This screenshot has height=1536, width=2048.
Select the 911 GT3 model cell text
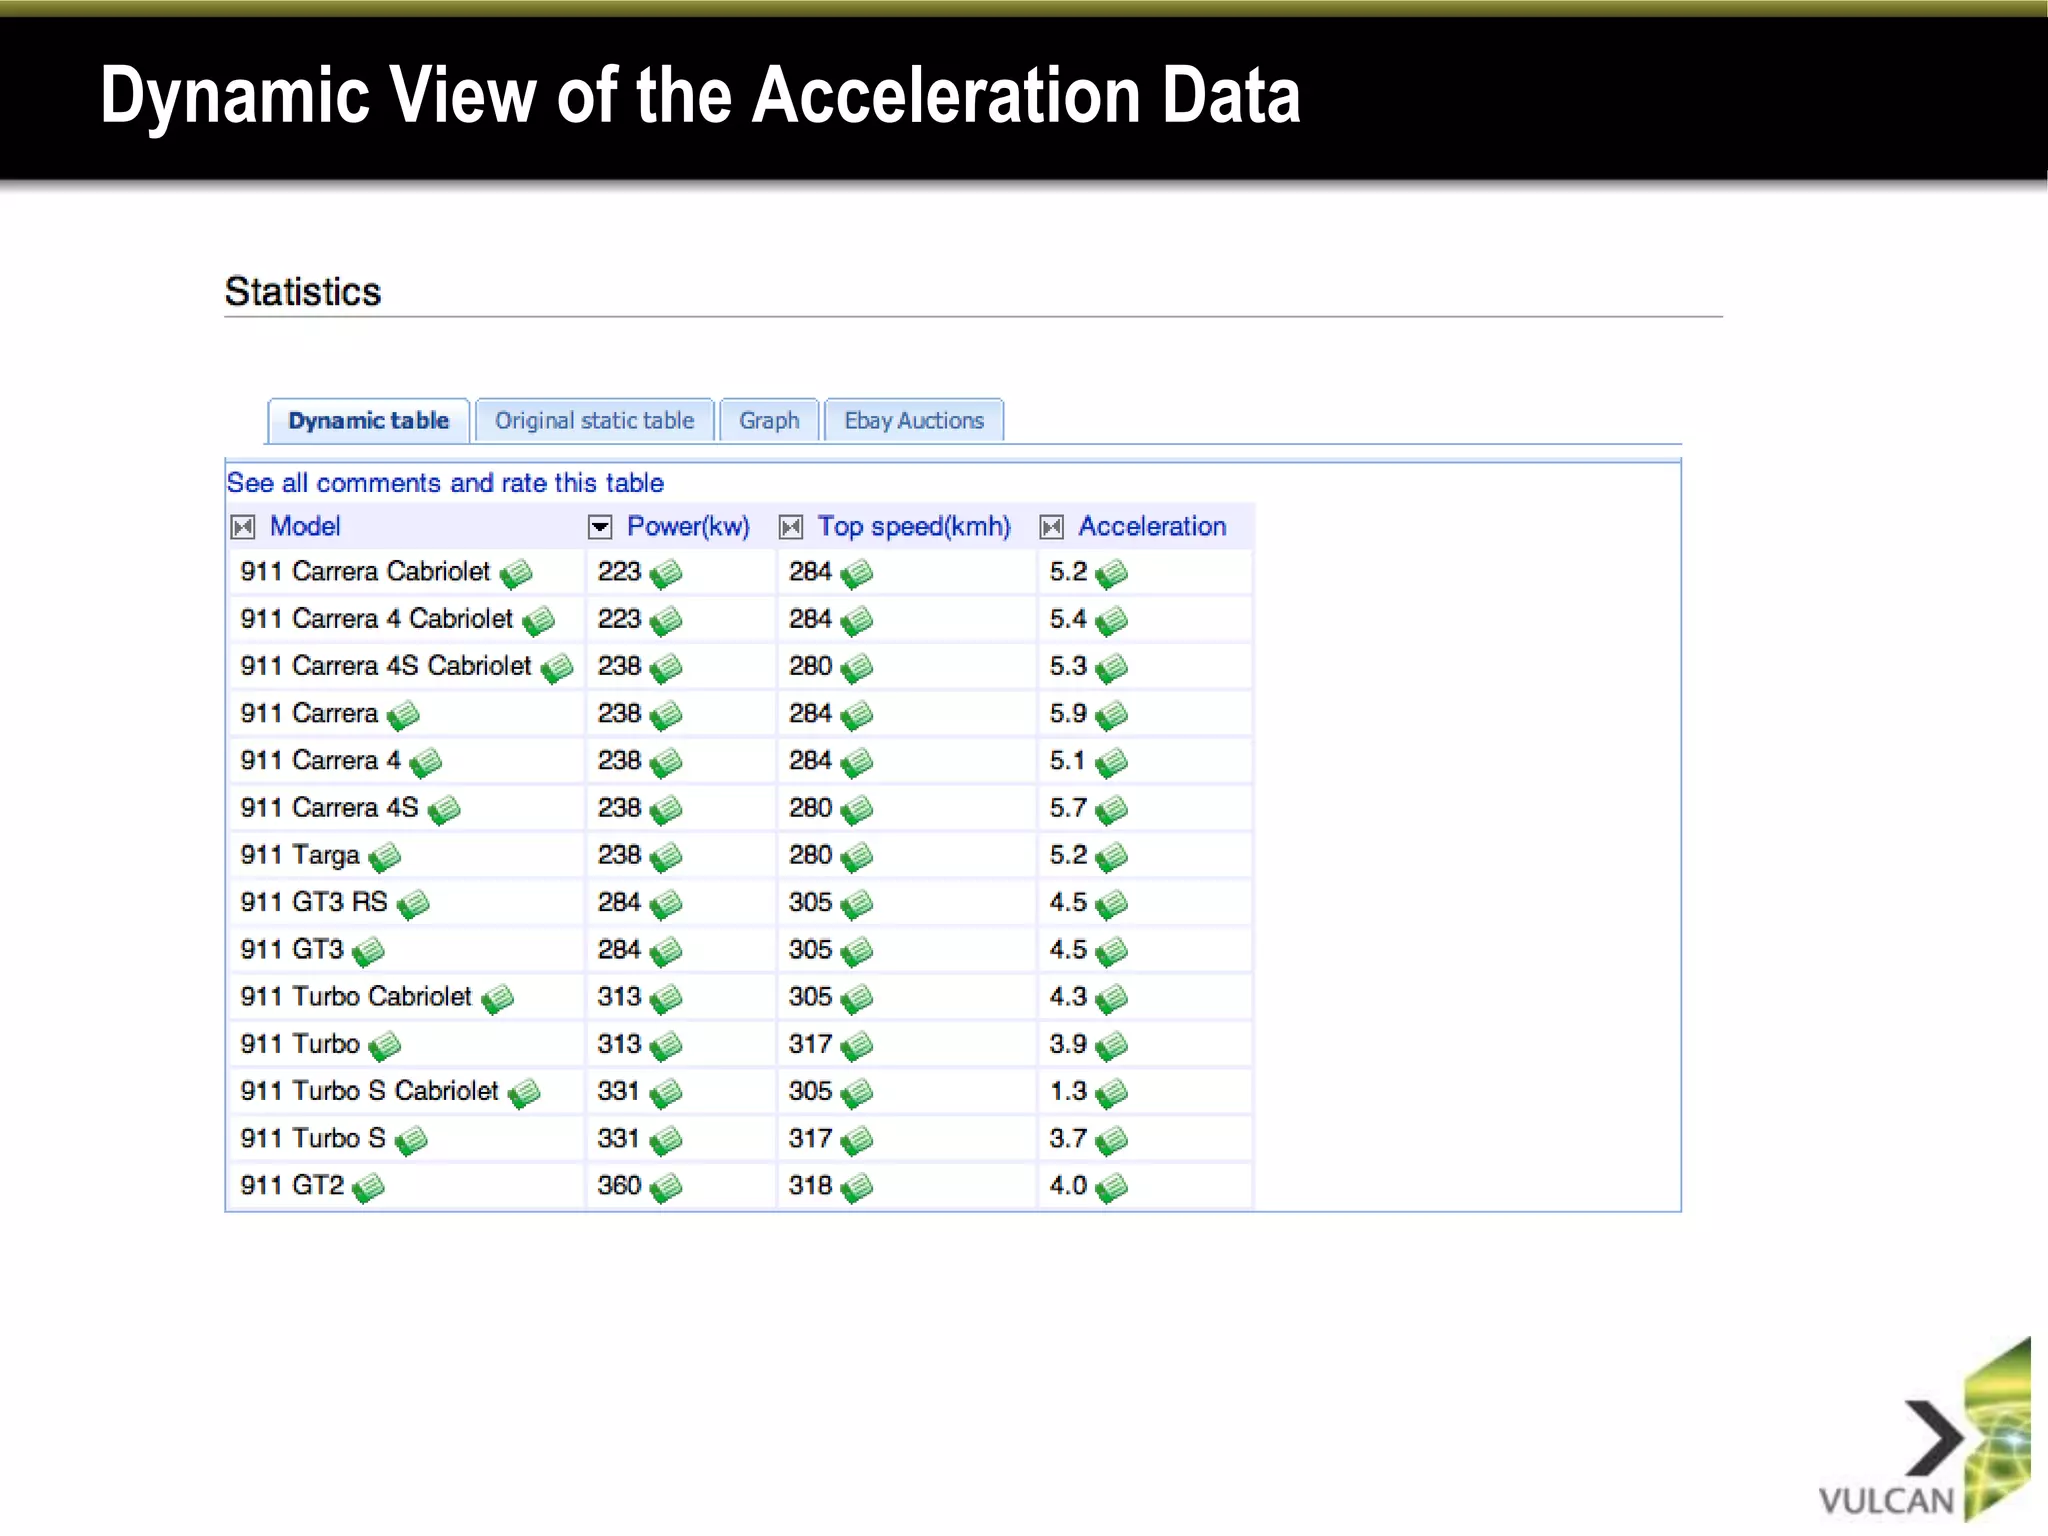coord(292,949)
